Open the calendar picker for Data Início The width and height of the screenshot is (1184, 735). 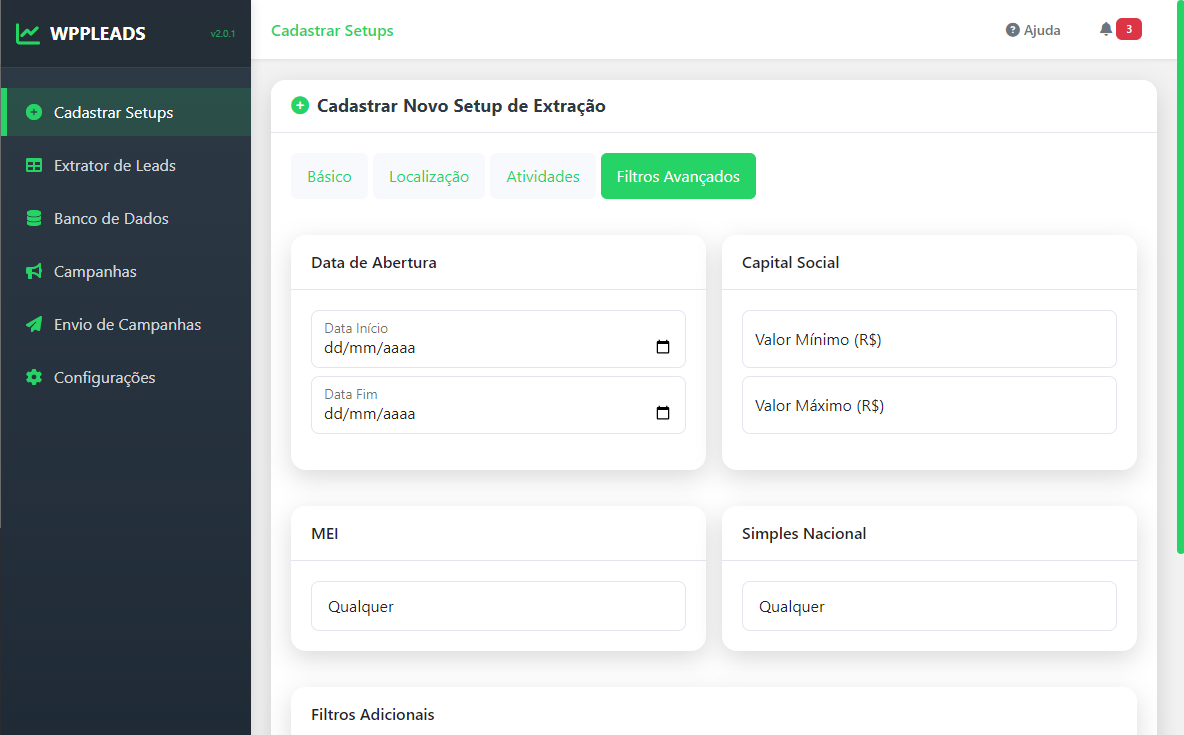(x=663, y=345)
